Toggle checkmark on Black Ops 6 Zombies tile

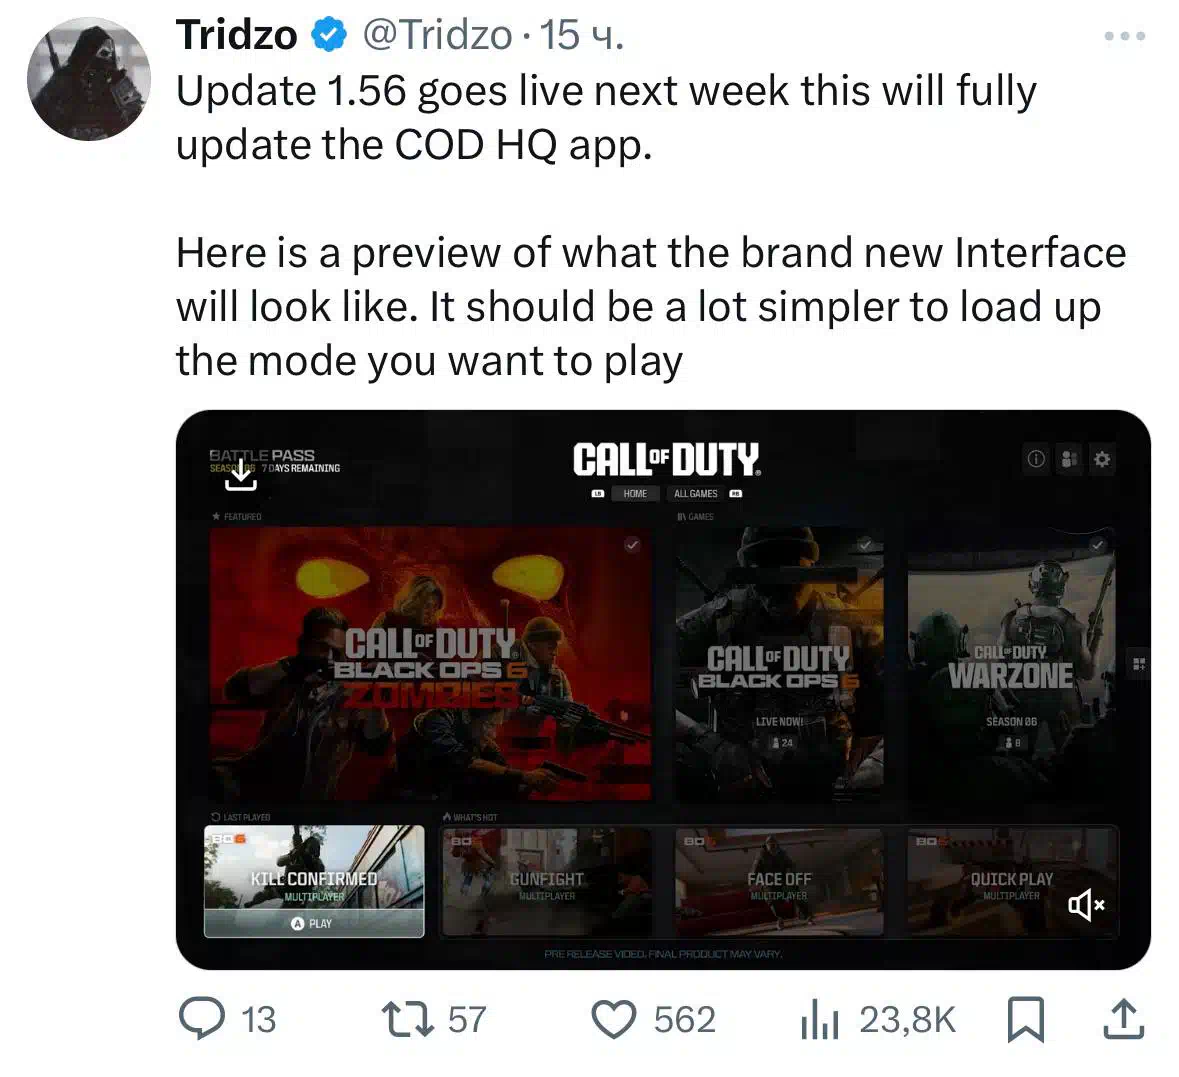click(x=632, y=545)
